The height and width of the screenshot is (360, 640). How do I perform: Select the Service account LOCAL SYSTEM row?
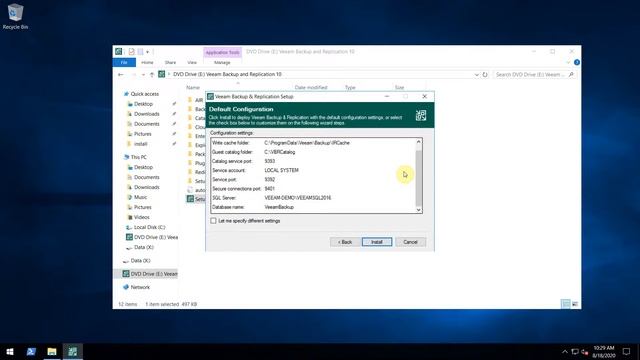click(312, 170)
